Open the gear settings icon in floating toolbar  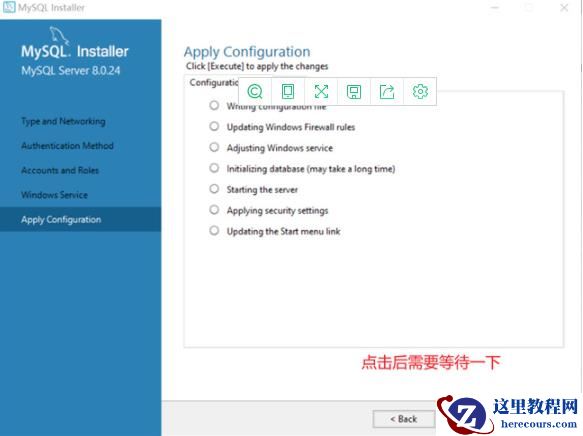420,91
